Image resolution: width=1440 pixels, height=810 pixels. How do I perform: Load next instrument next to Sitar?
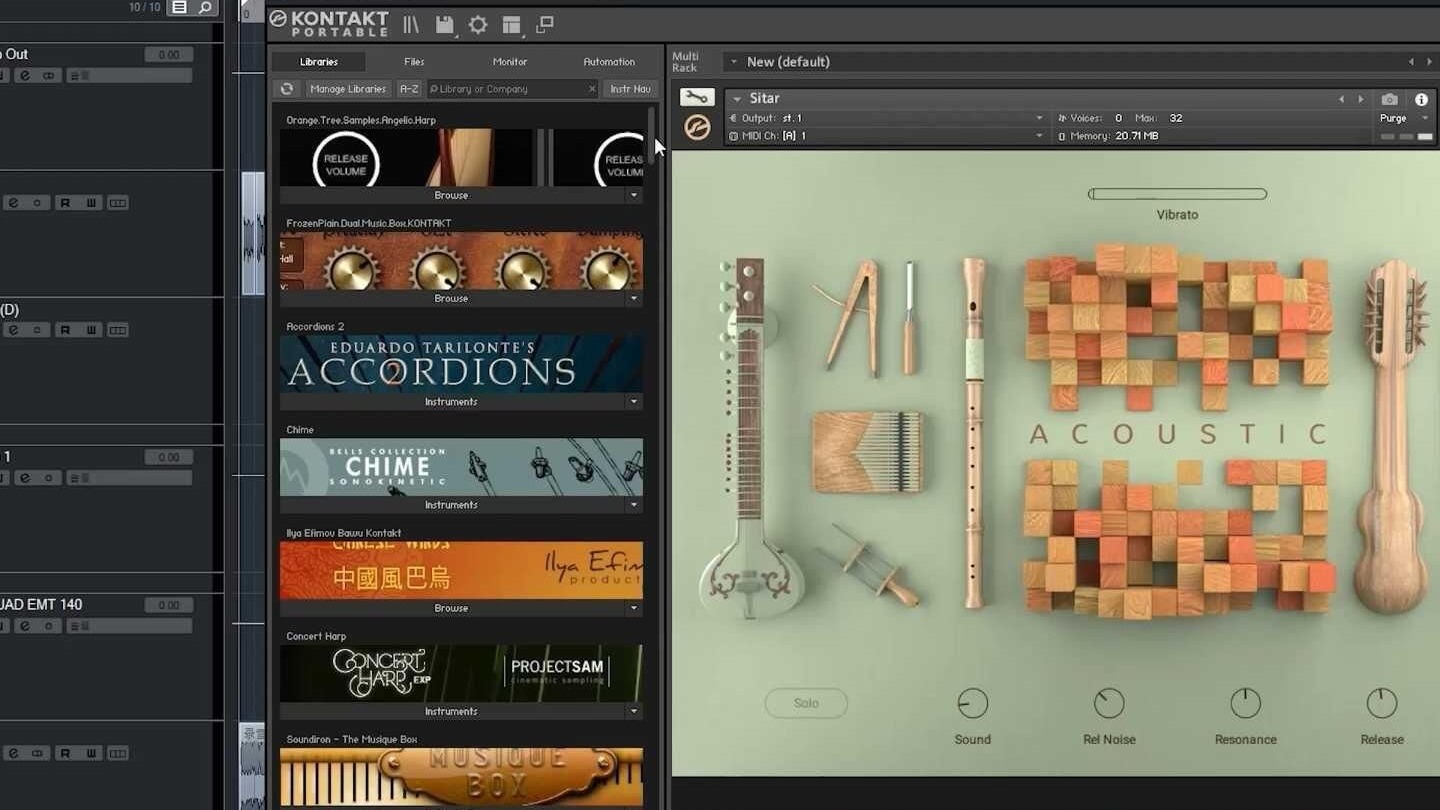point(1360,99)
